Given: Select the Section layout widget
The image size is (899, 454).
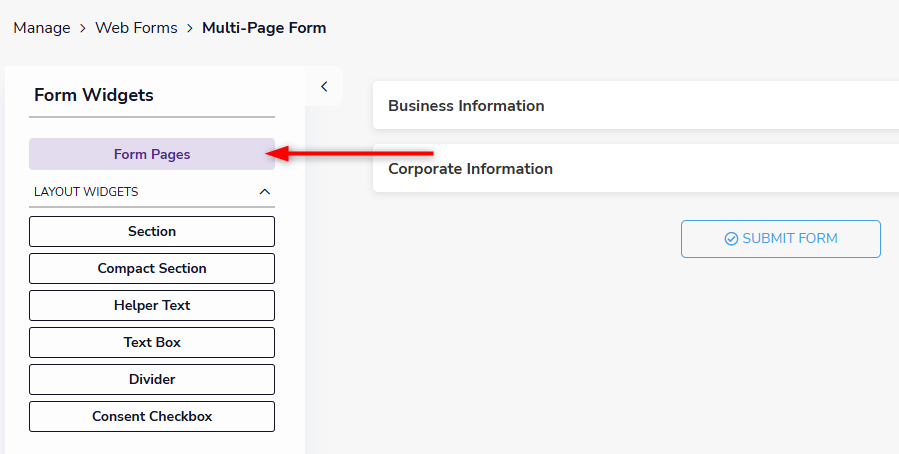Looking at the screenshot, I should [152, 231].
